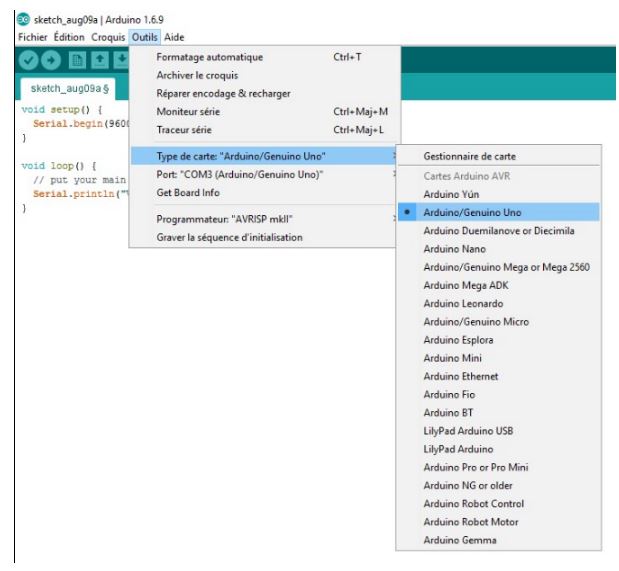
Task: Select Arduino Duemilanove or Diecimila board
Action: (x=499, y=230)
